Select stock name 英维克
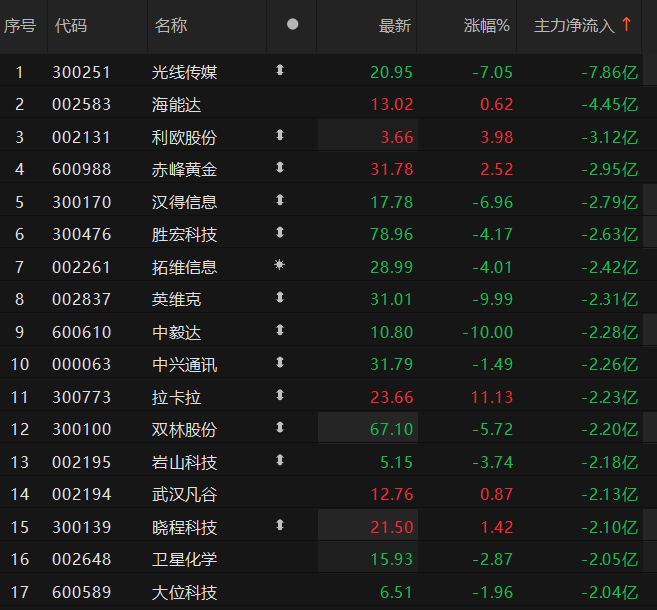This screenshot has height=610, width=657. point(176,300)
